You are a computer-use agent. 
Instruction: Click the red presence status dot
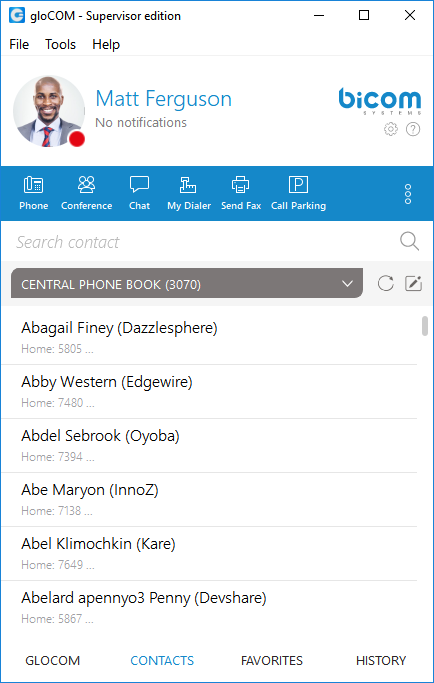[77, 139]
